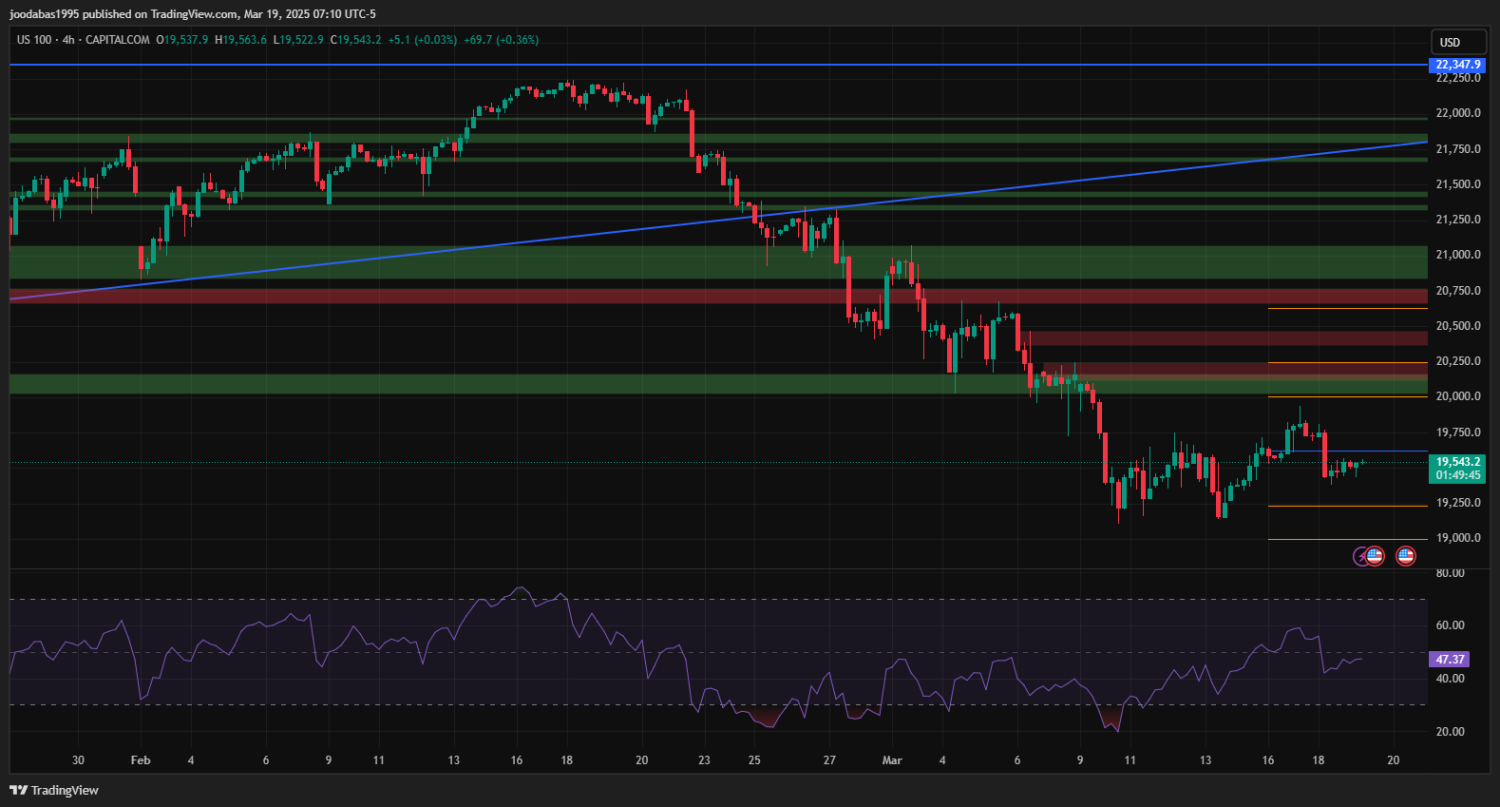The image size is (1500, 807).
Task: Click the joodabas1995 publisher name
Action: point(48,14)
